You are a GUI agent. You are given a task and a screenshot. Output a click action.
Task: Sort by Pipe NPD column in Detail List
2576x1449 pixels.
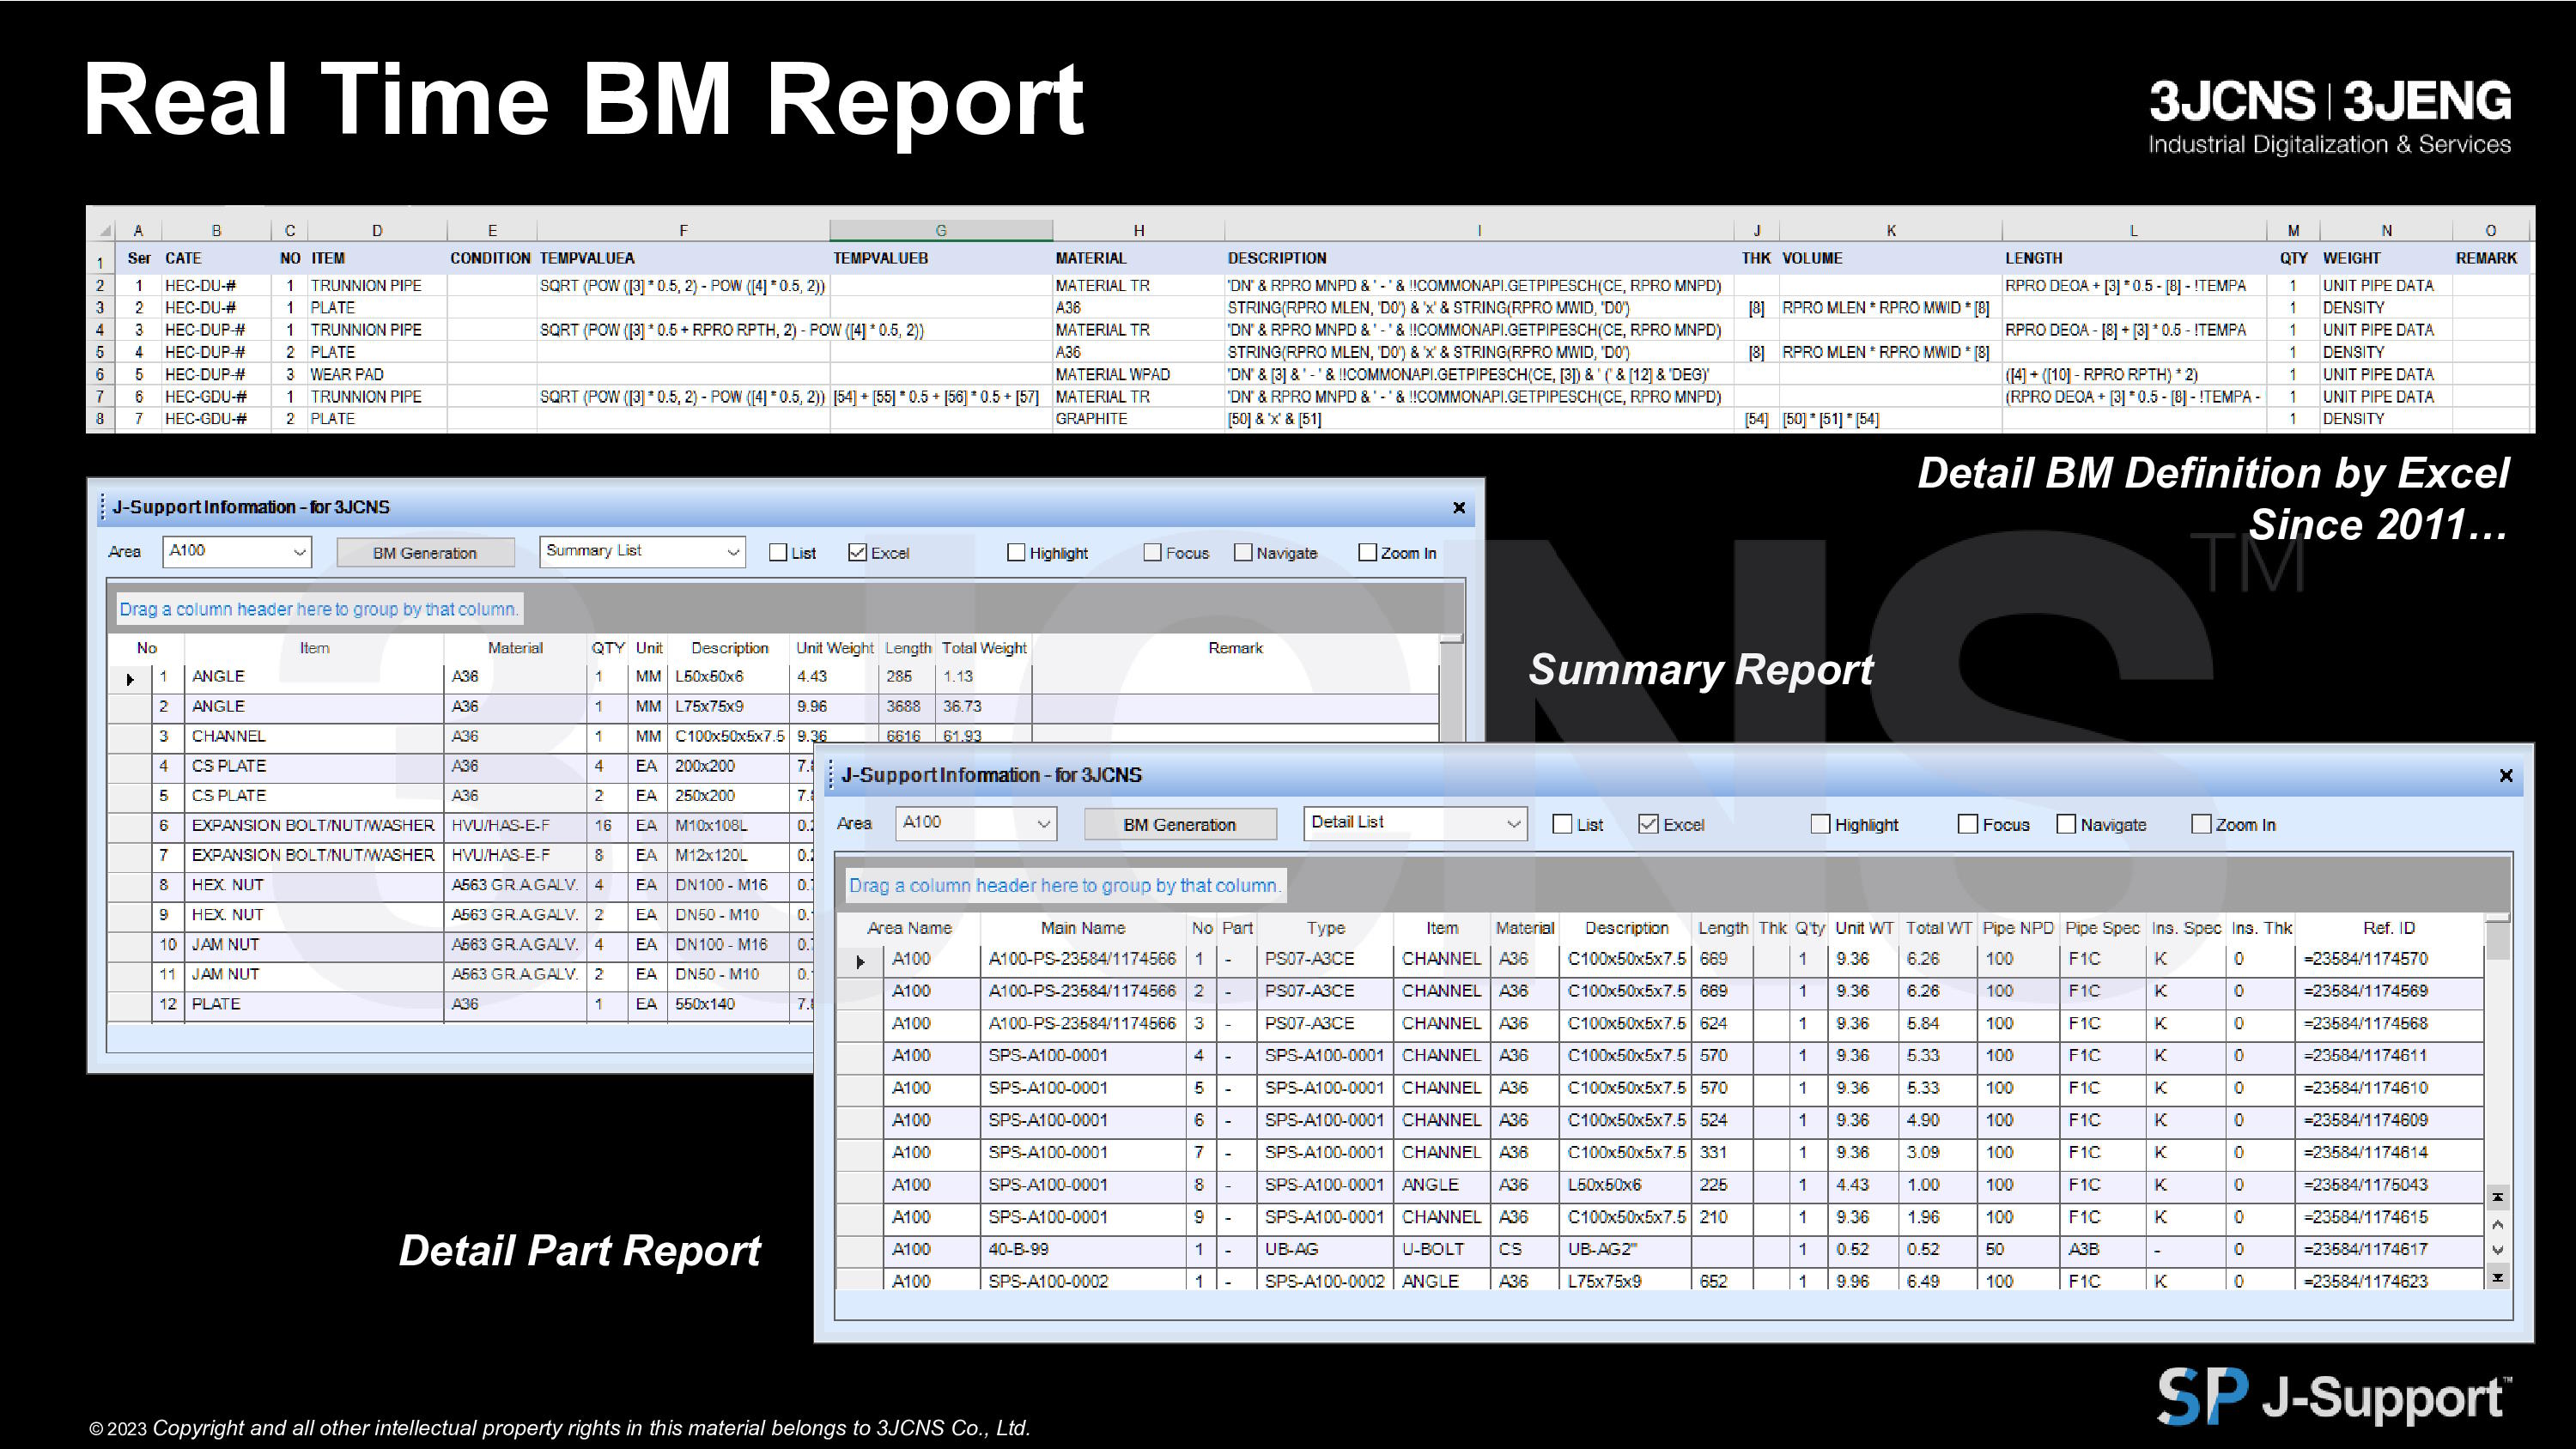[2018, 928]
